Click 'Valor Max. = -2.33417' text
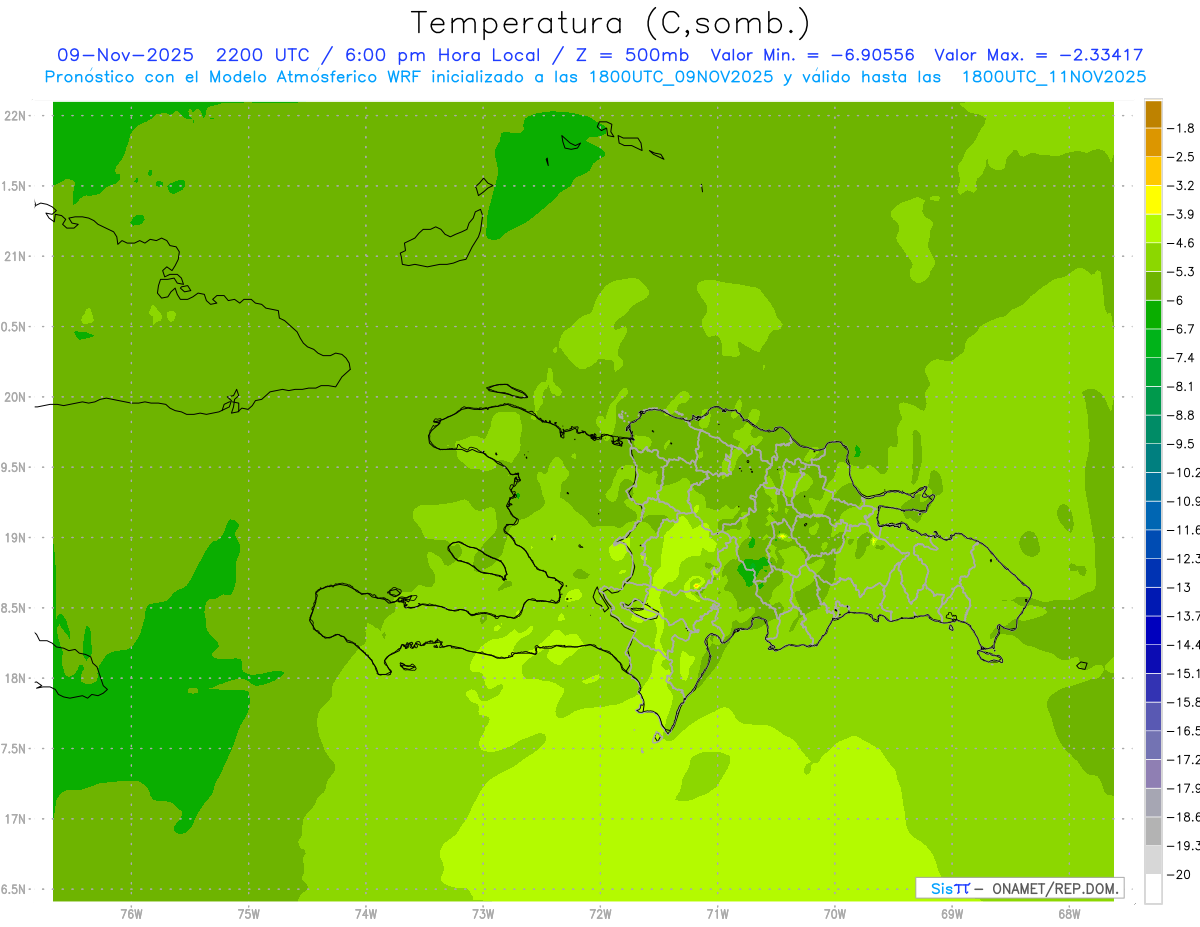This screenshot has width=1200, height=927. point(1038,56)
